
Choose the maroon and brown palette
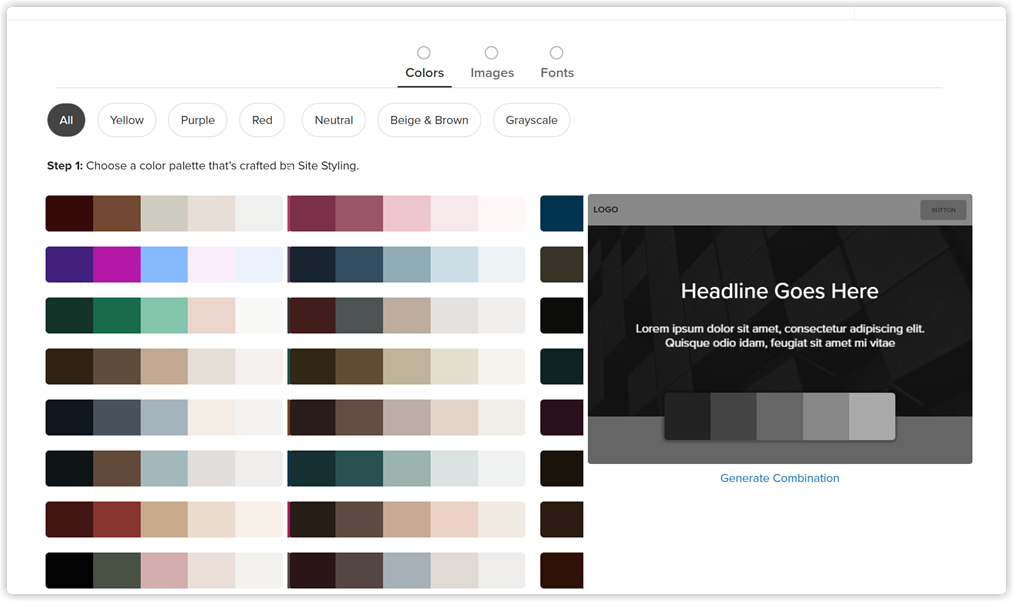point(164,214)
